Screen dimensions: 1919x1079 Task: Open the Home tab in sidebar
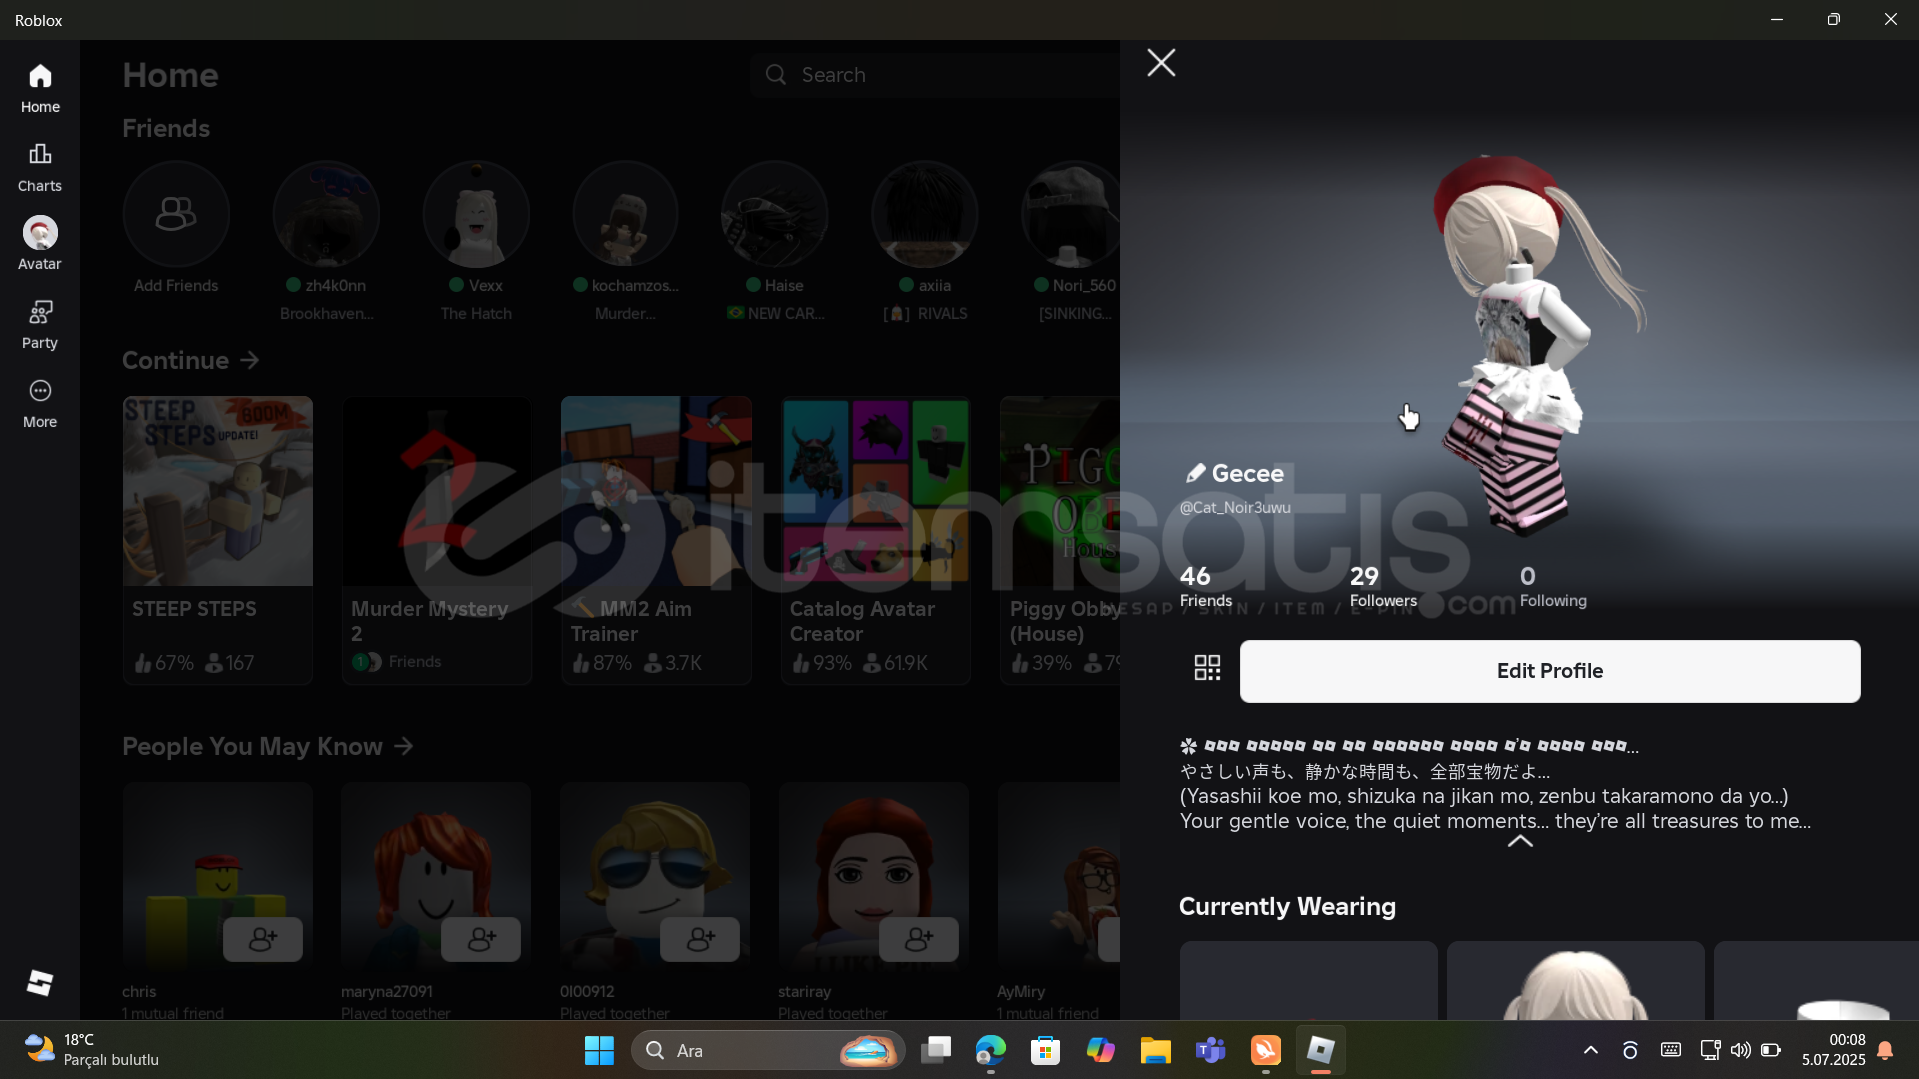tap(40, 89)
